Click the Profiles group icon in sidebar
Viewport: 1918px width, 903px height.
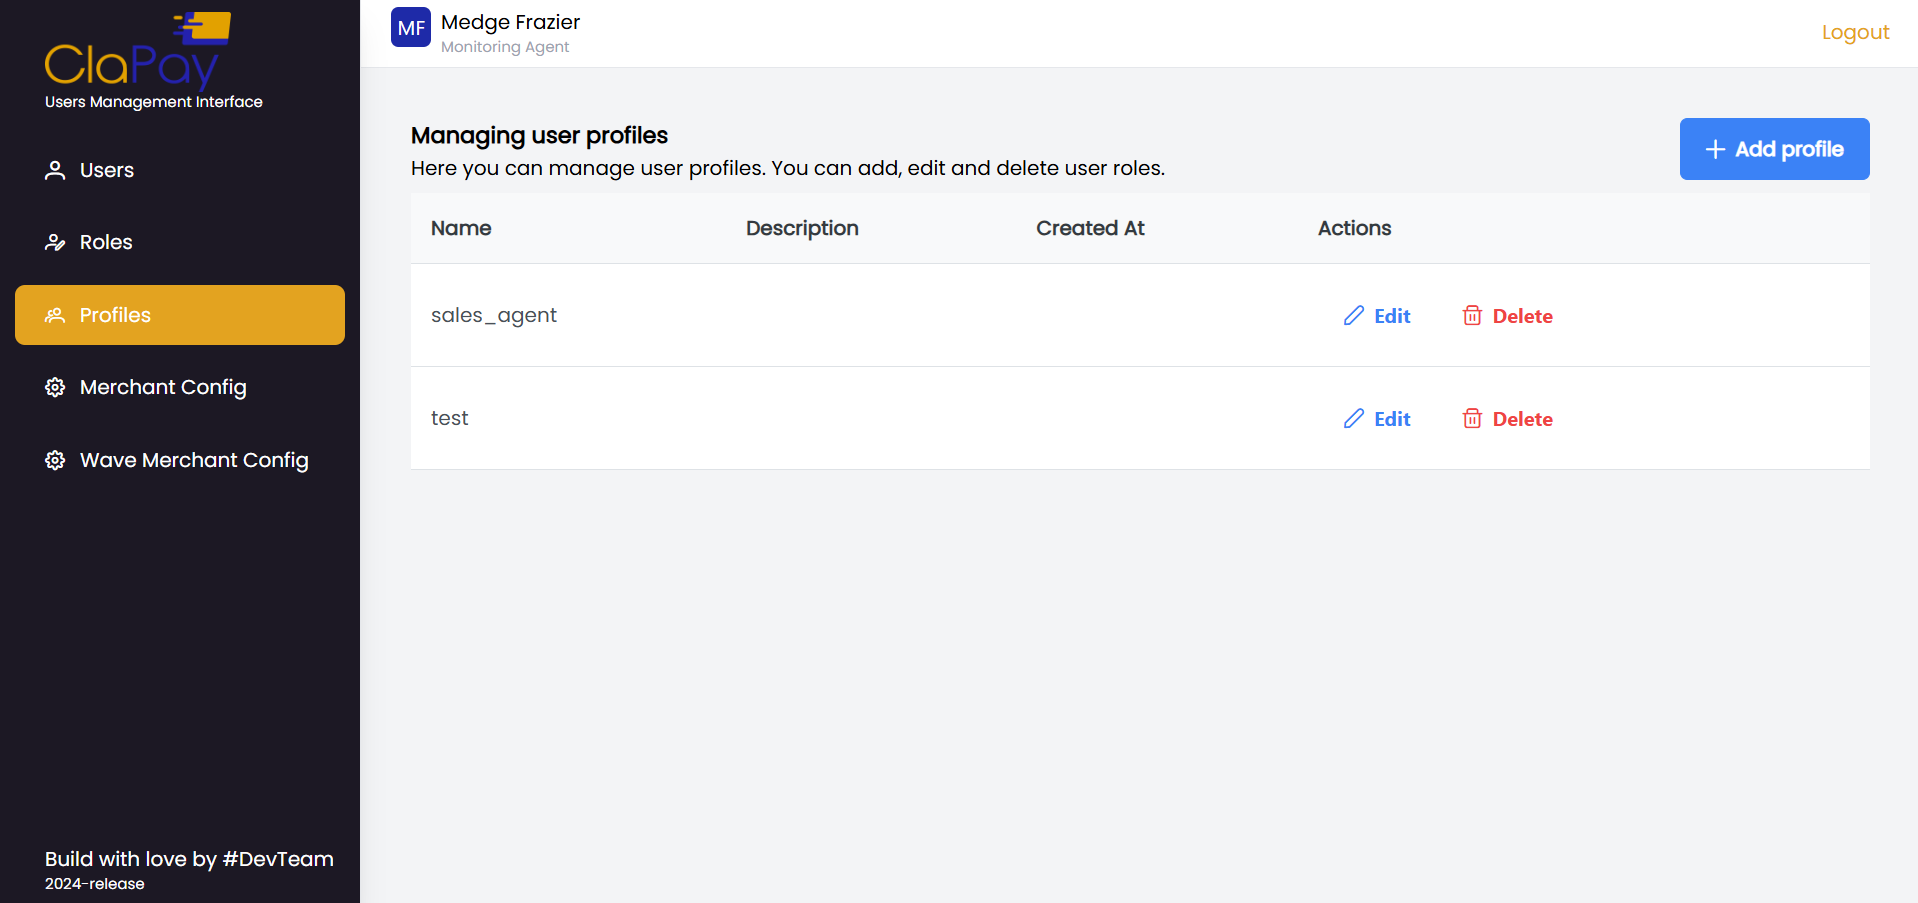[55, 316]
